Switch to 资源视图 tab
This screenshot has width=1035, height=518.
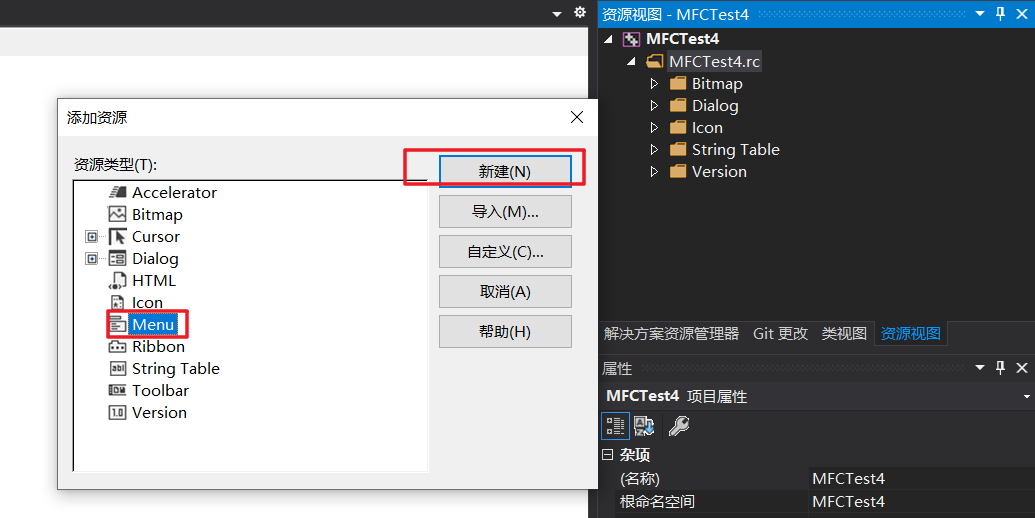coord(910,334)
